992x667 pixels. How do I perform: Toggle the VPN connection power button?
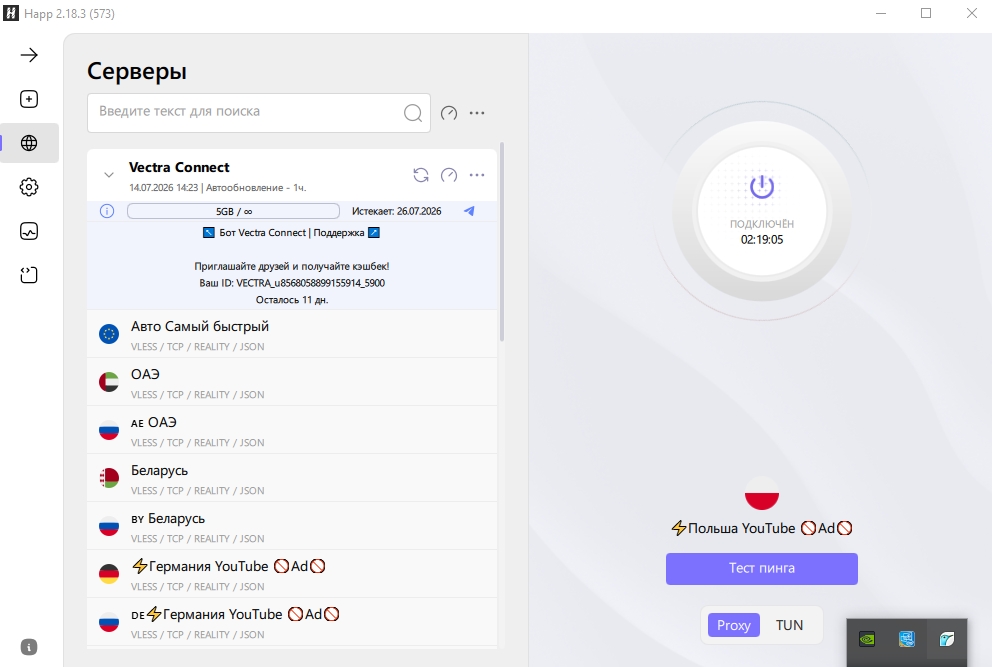pos(762,187)
